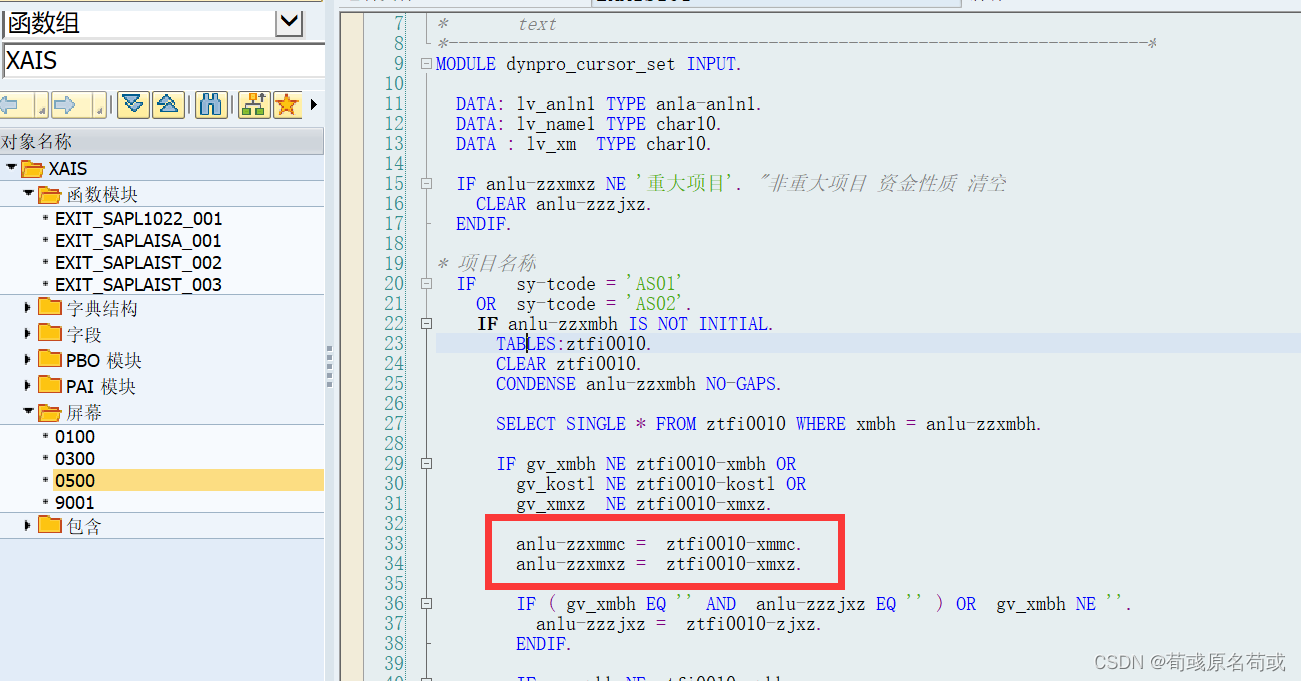Click the binoculars find icon
This screenshot has height=681, width=1301.
[211, 104]
